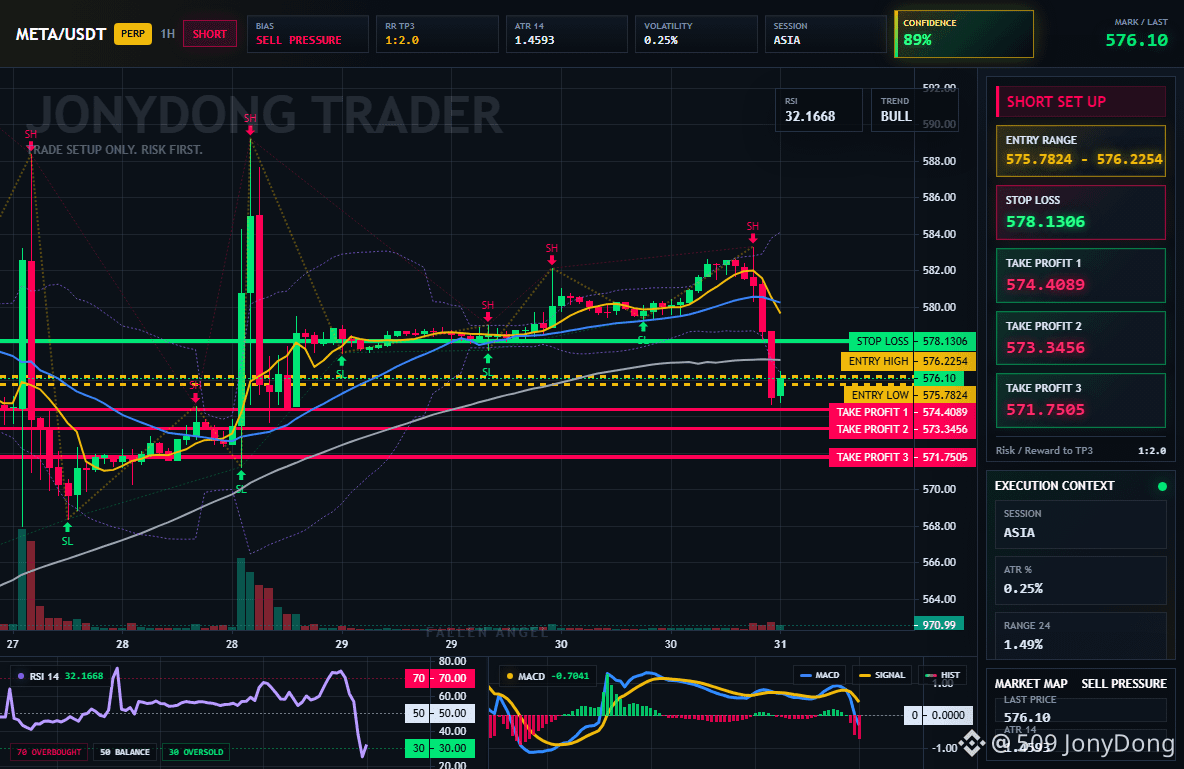
Task: Click the Take Profit 2 chart level label
Action: (x=902, y=429)
